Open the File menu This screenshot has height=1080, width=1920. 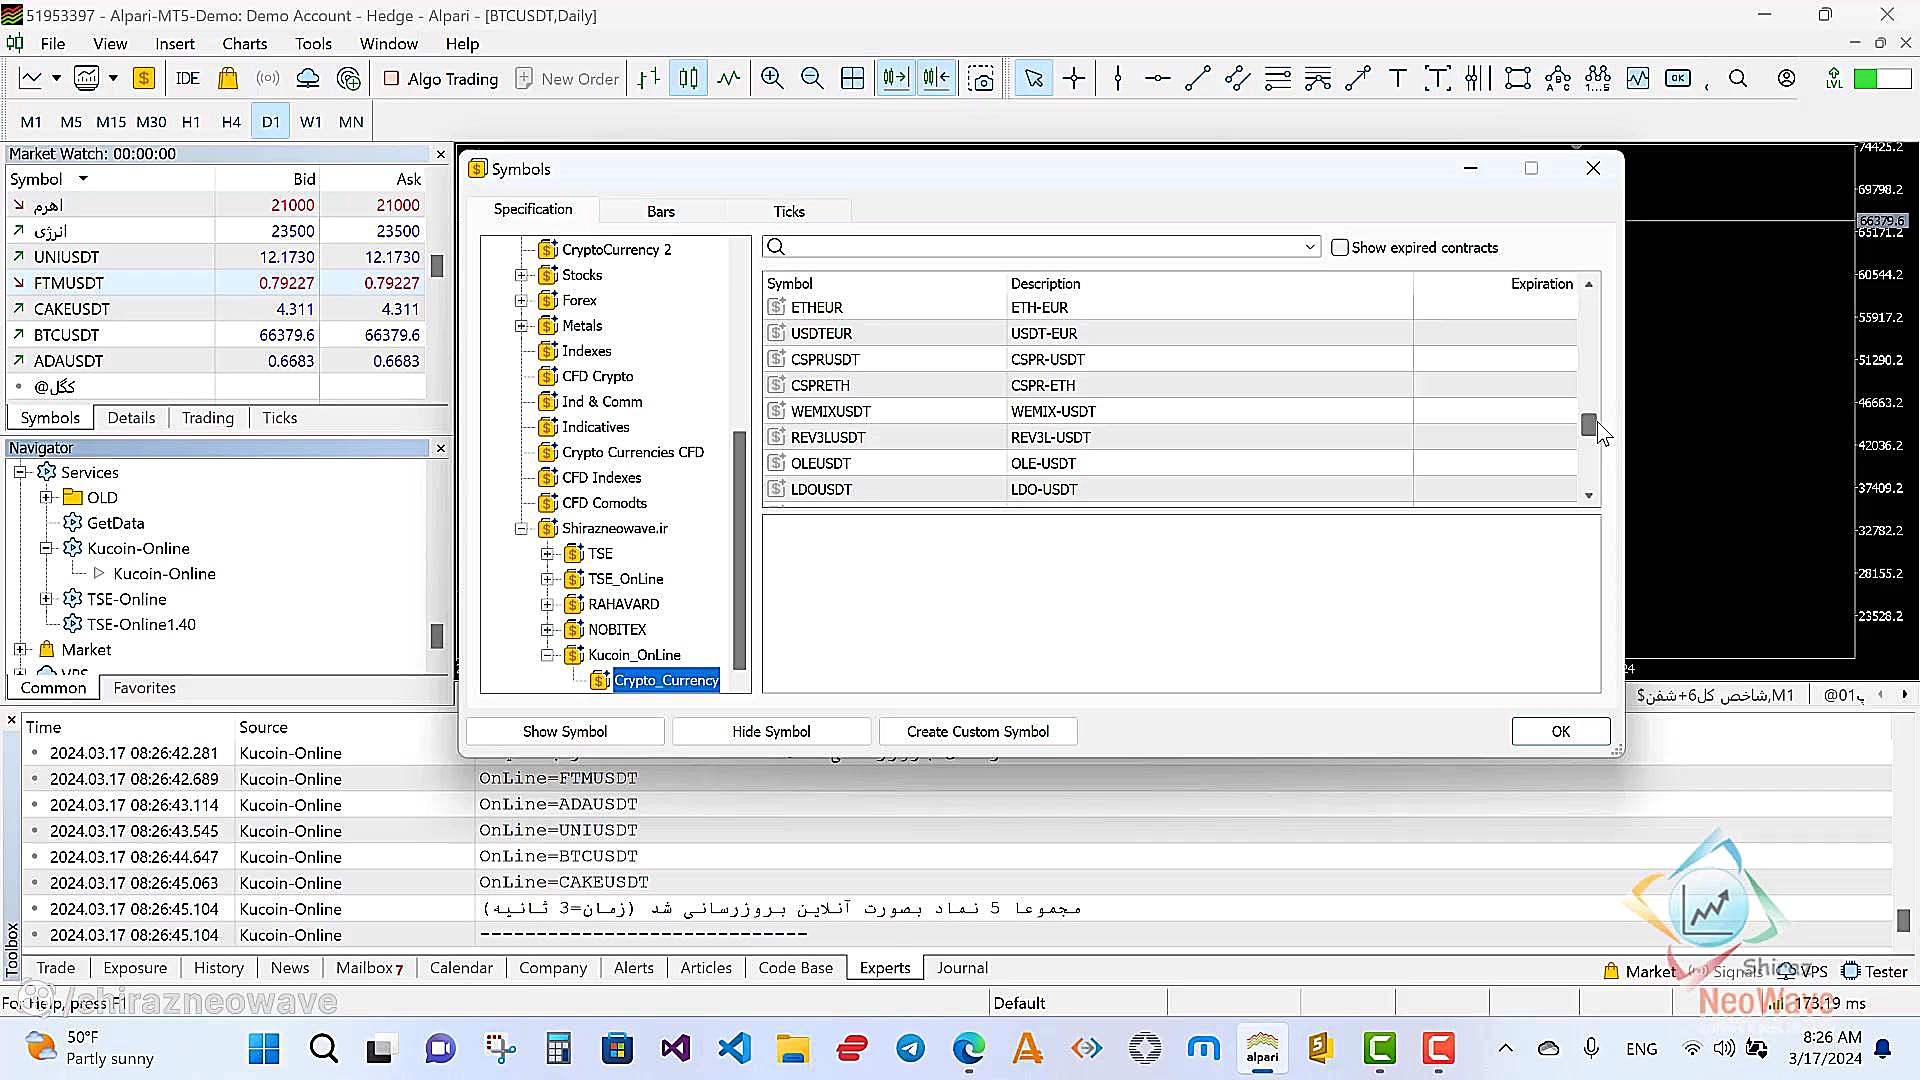tap(53, 44)
